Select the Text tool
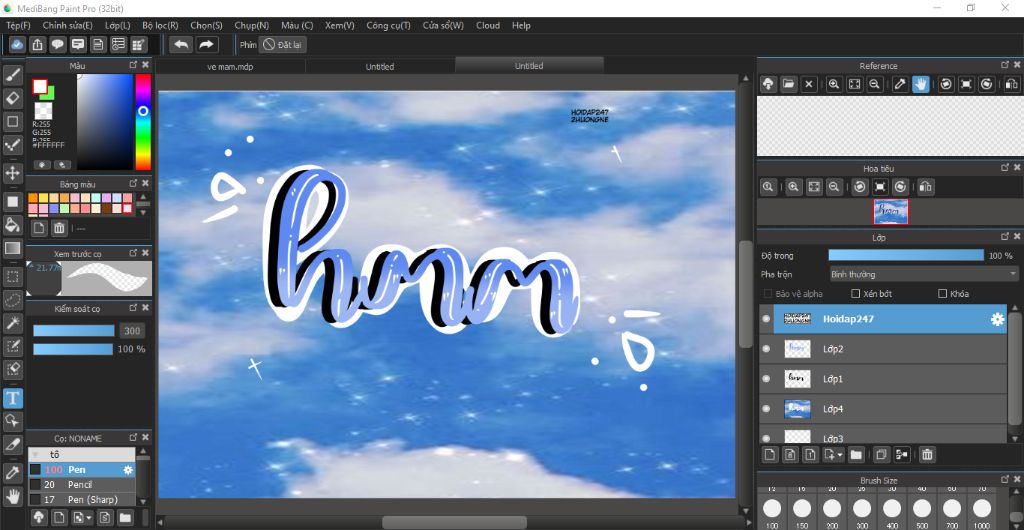This screenshot has height=530, width=1024. pos(12,397)
